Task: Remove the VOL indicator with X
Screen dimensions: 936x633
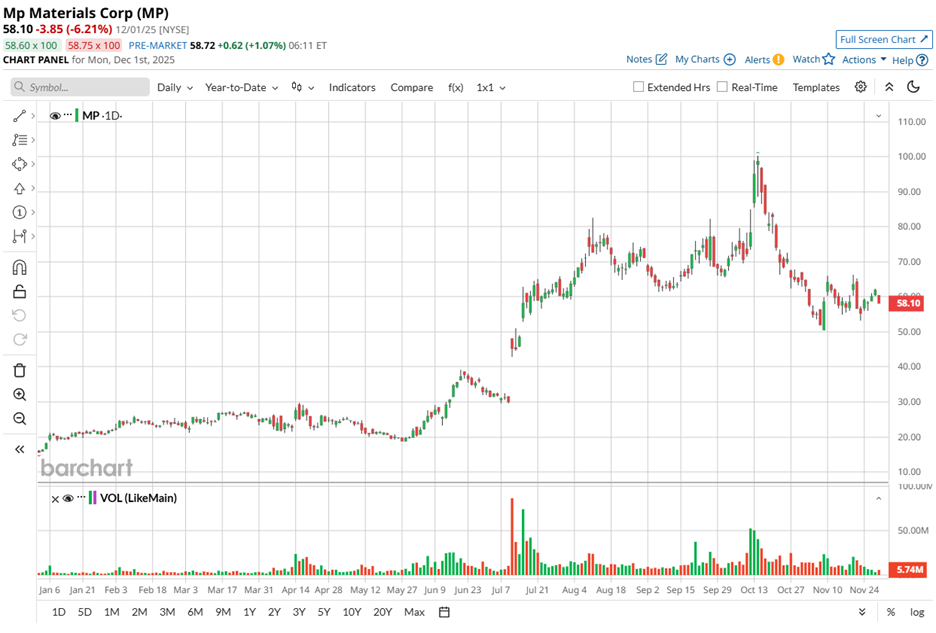Action: click(55, 499)
